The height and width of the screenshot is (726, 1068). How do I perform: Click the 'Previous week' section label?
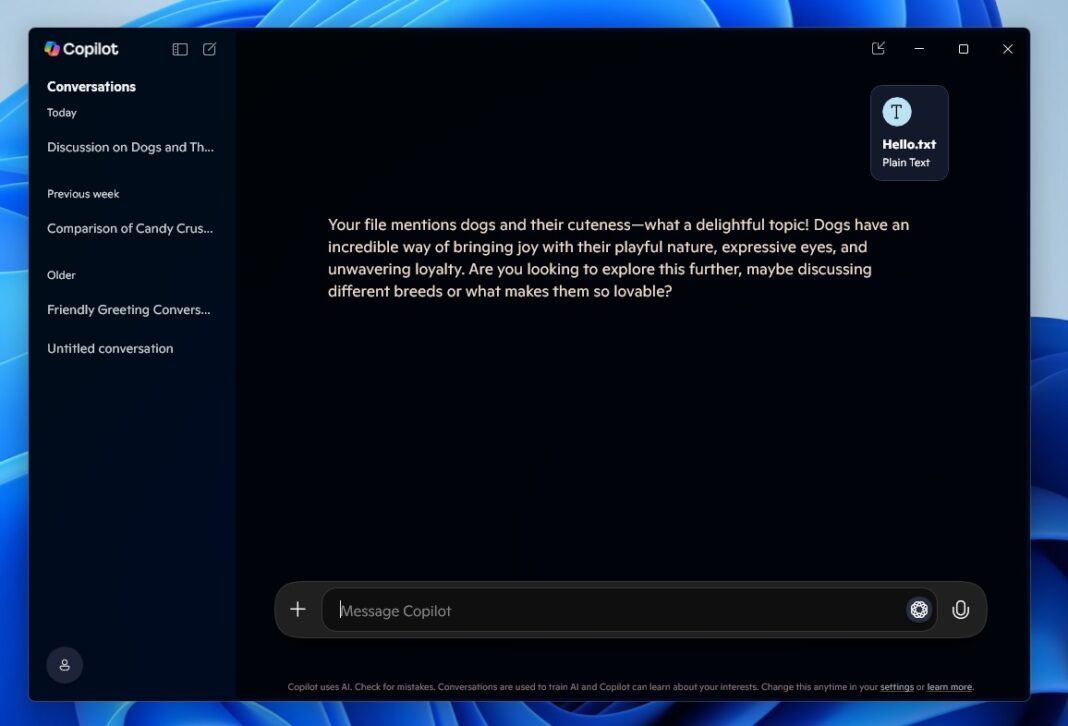tap(83, 193)
